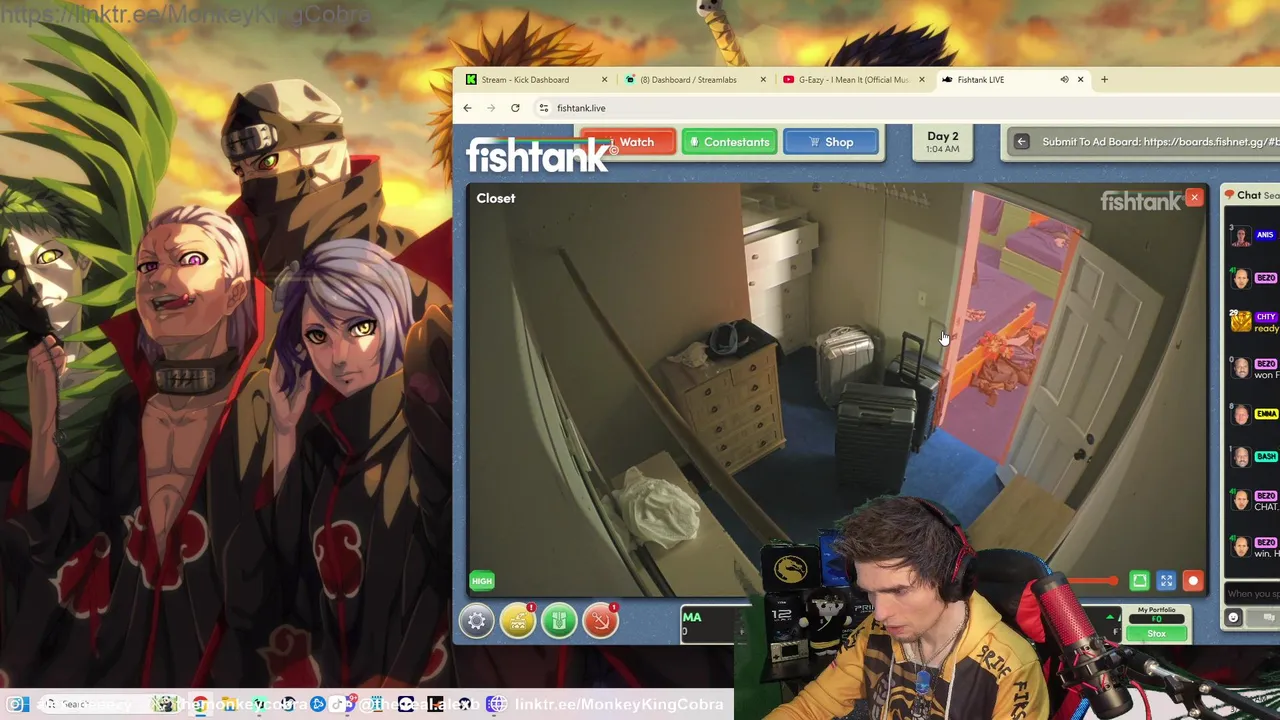This screenshot has width=1280, height=720.
Task: Open the fishtank settings gear icon
Action: pos(477,621)
